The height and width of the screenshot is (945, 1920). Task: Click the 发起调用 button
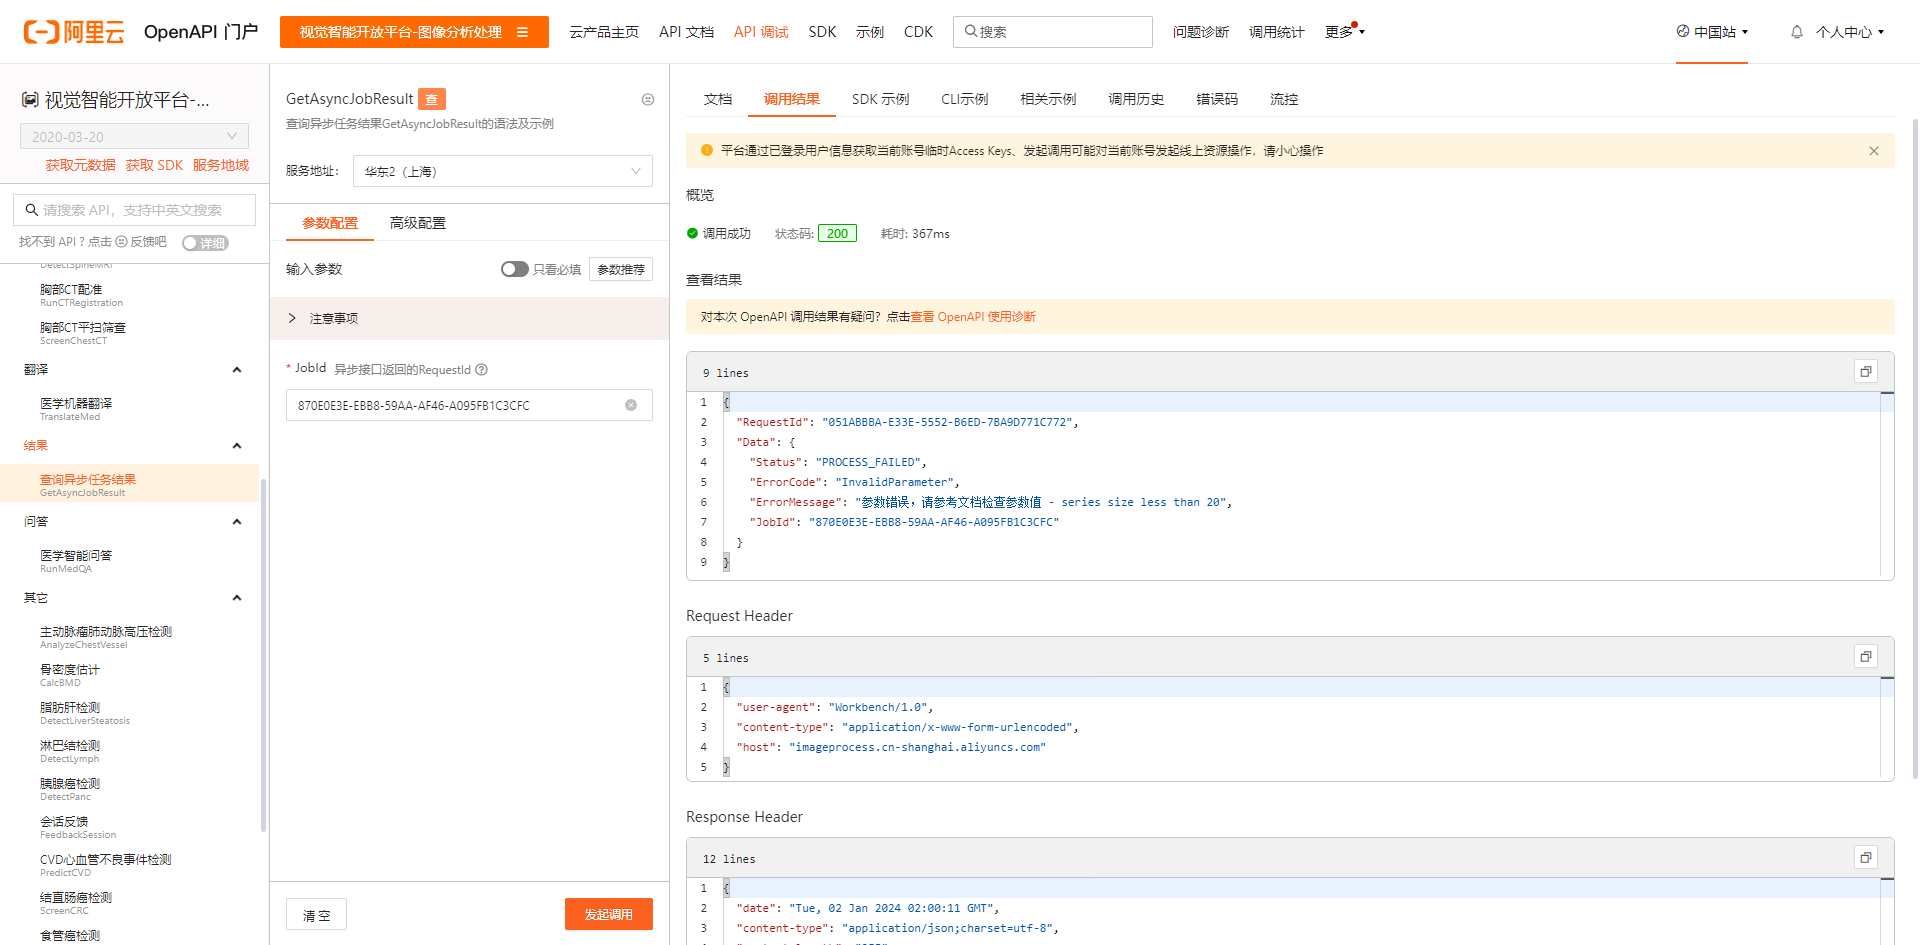[x=609, y=914]
